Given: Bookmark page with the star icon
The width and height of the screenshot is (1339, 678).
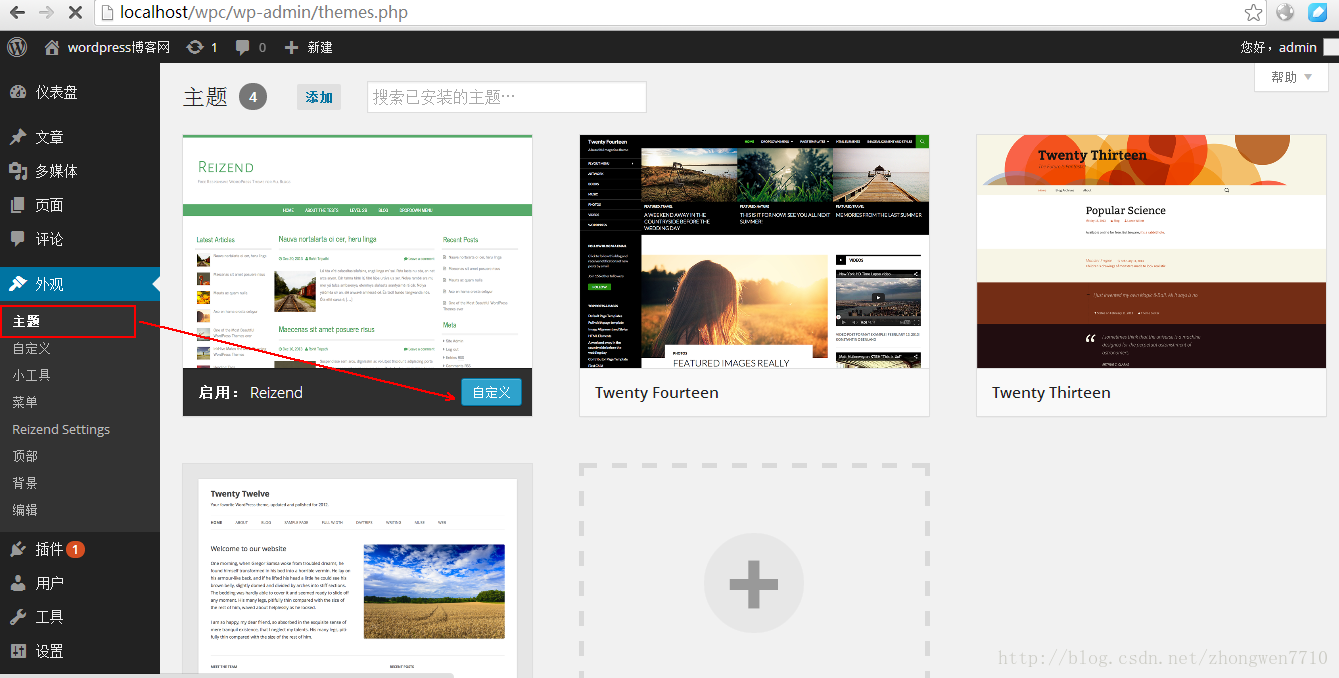Looking at the screenshot, I should (x=1253, y=13).
